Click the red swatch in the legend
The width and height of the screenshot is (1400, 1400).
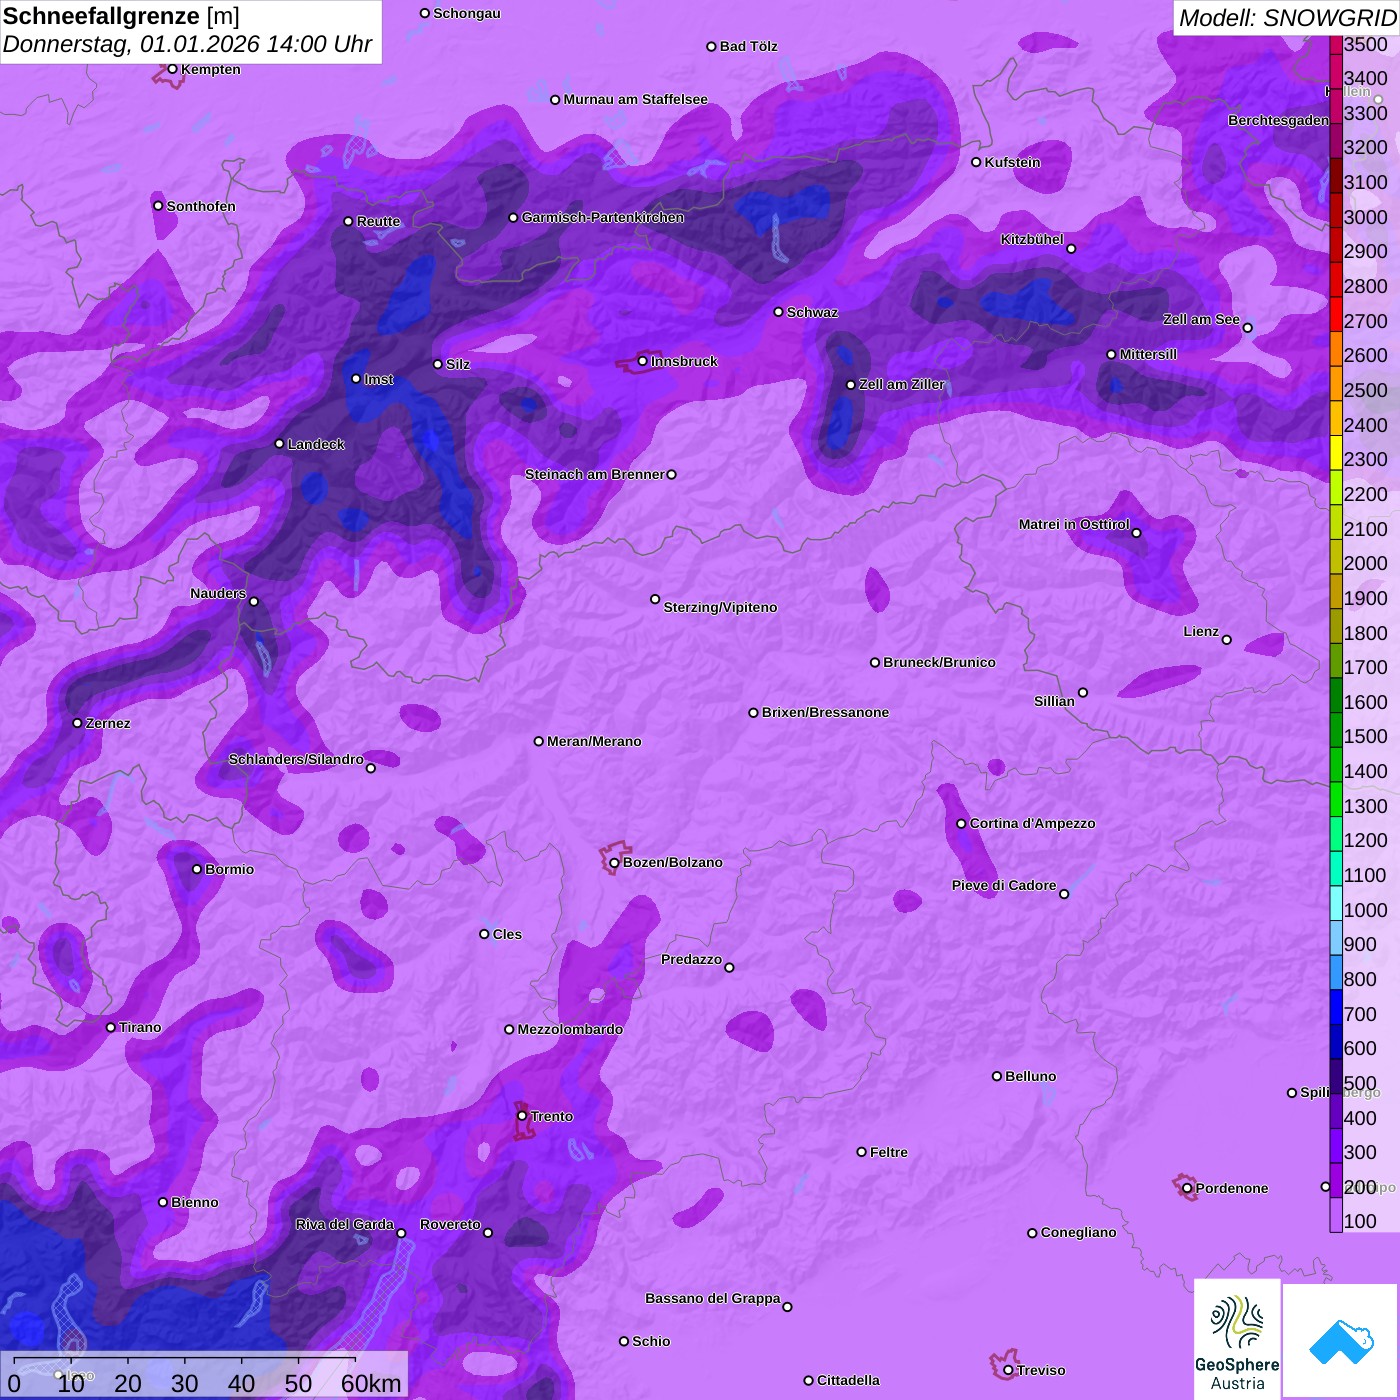tap(1336, 313)
